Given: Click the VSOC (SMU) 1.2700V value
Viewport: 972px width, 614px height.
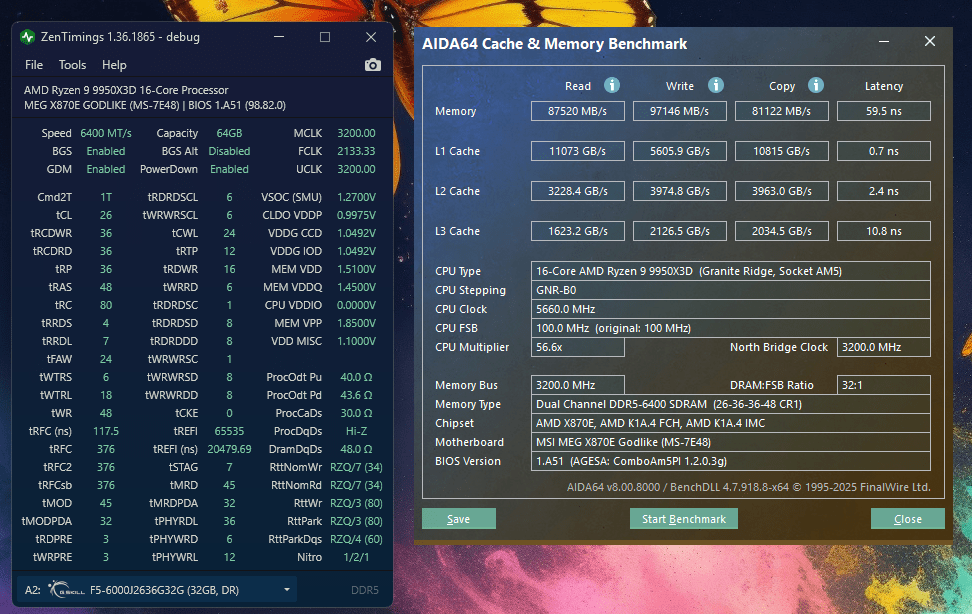Looking at the screenshot, I should [356, 197].
